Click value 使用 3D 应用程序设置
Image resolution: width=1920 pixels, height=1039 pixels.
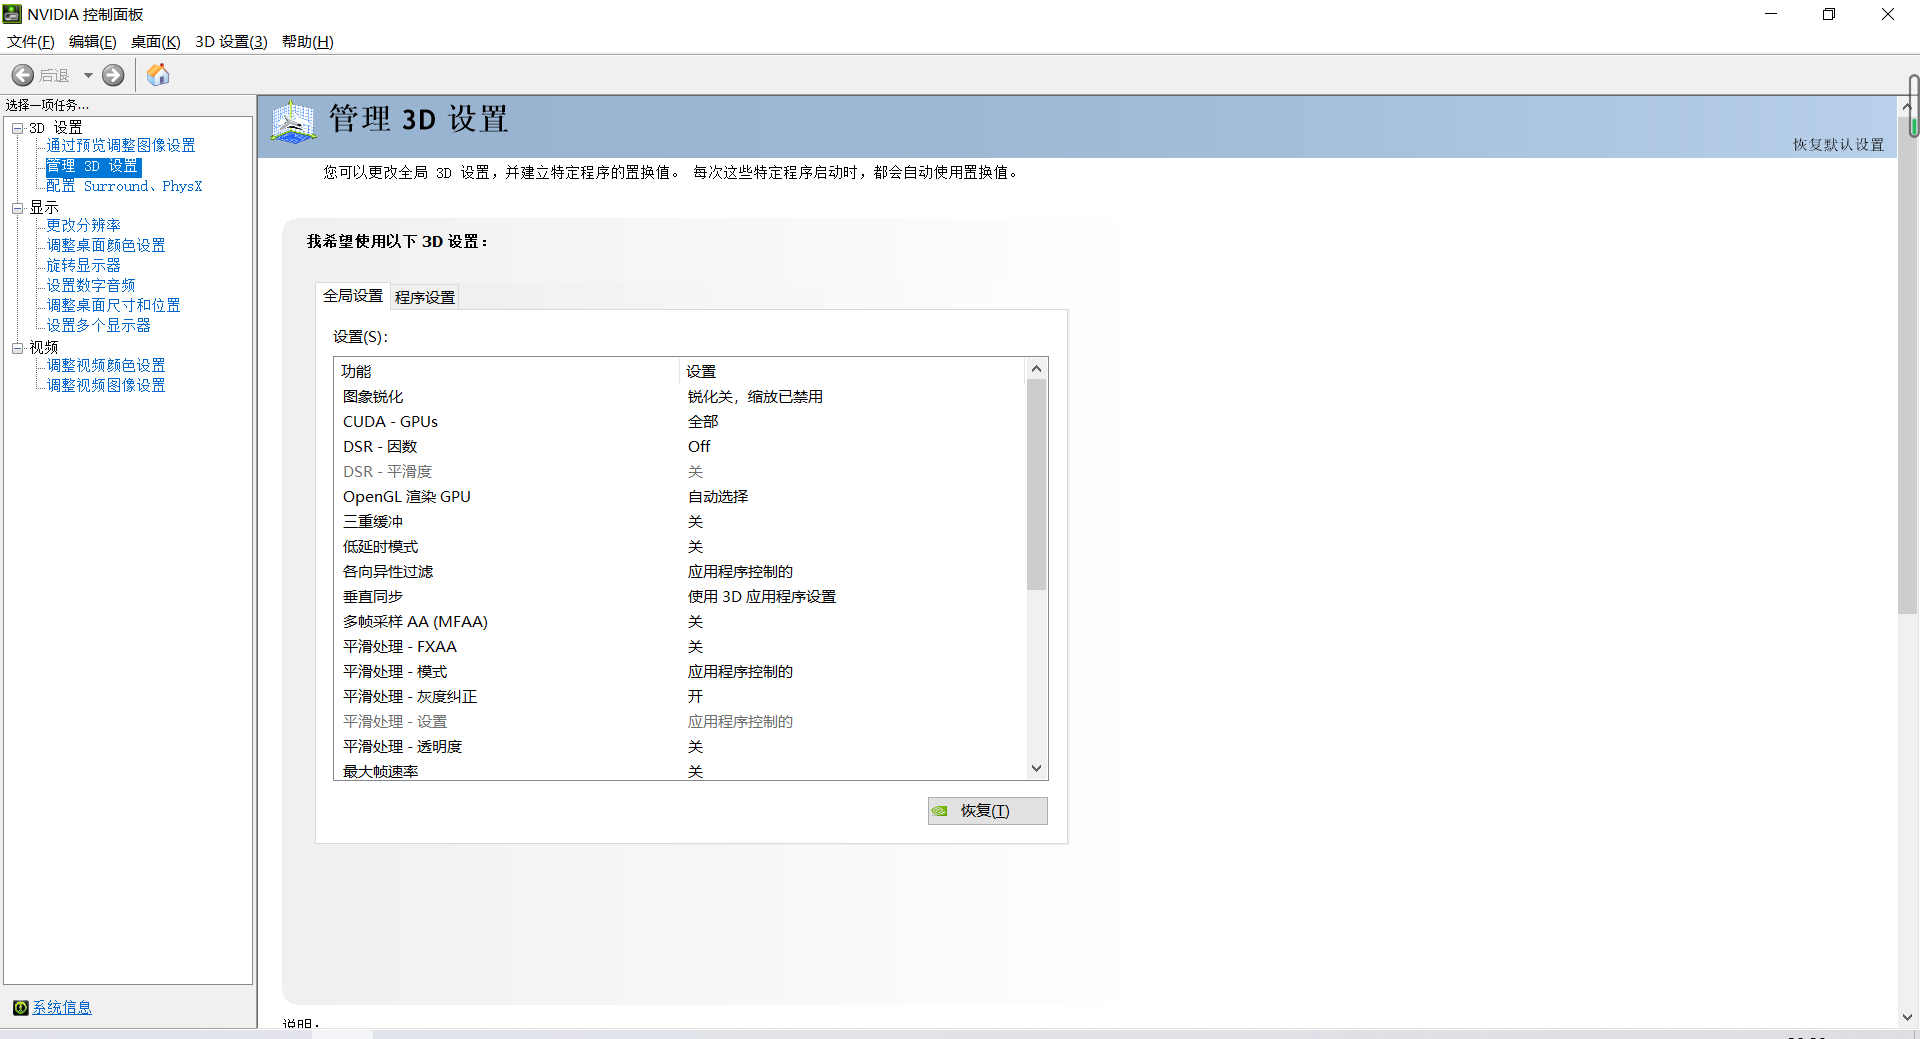point(761,596)
